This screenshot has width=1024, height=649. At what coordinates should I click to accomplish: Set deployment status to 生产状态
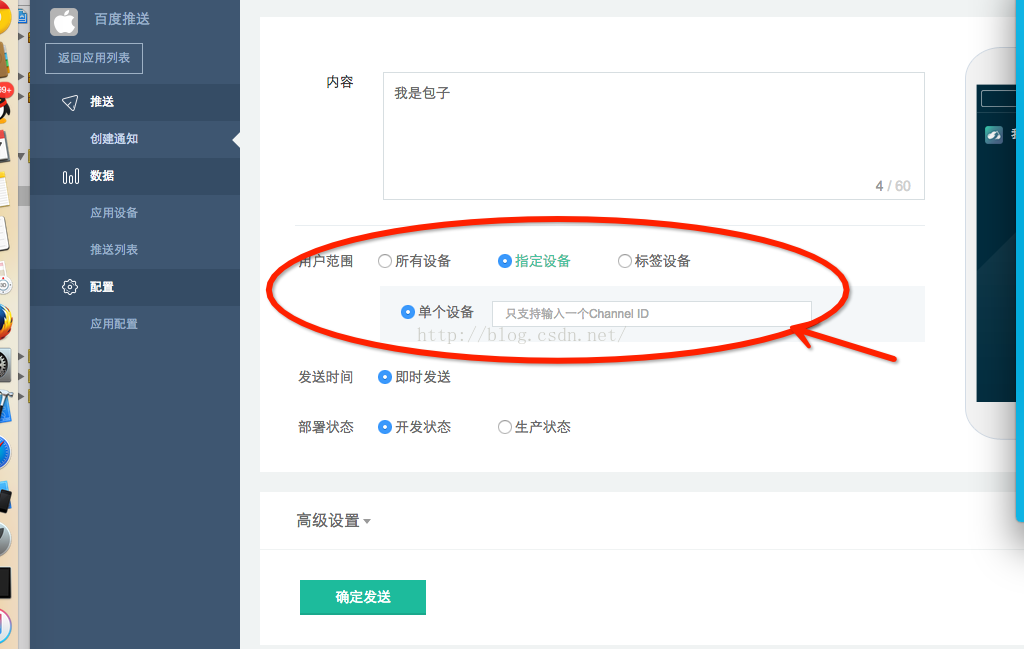[504, 427]
